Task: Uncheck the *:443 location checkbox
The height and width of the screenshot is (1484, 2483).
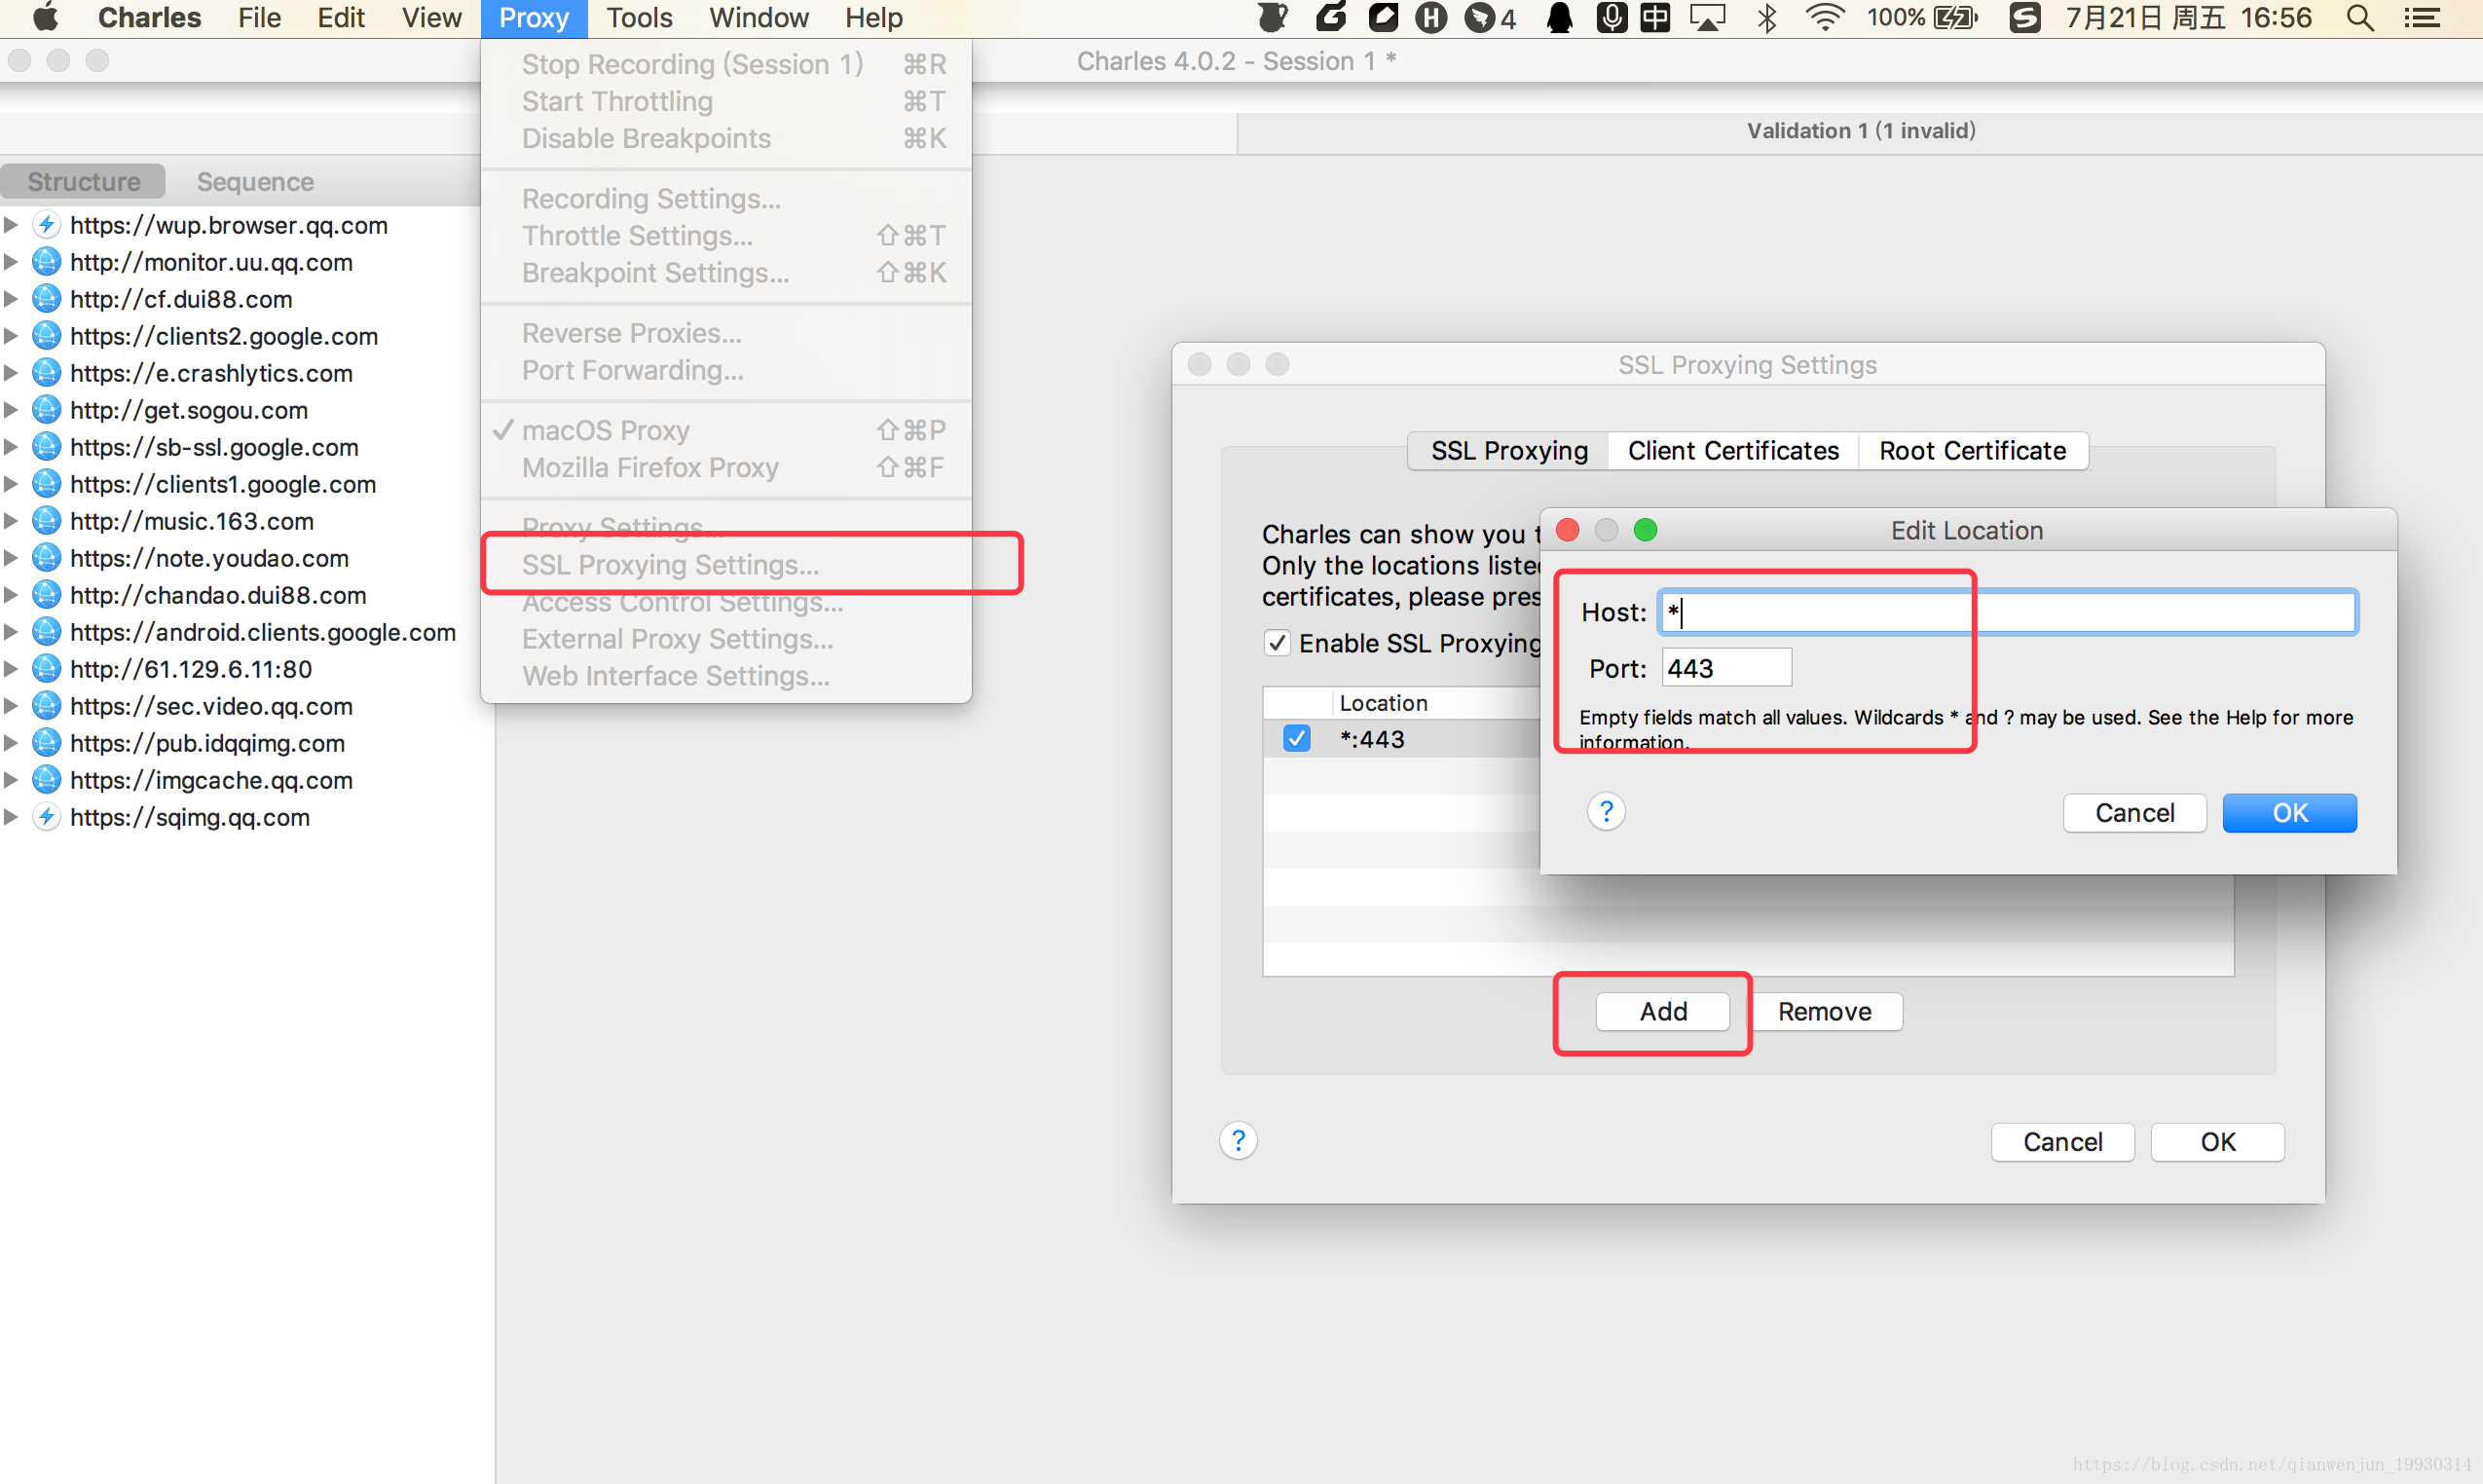Action: coord(1297,739)
